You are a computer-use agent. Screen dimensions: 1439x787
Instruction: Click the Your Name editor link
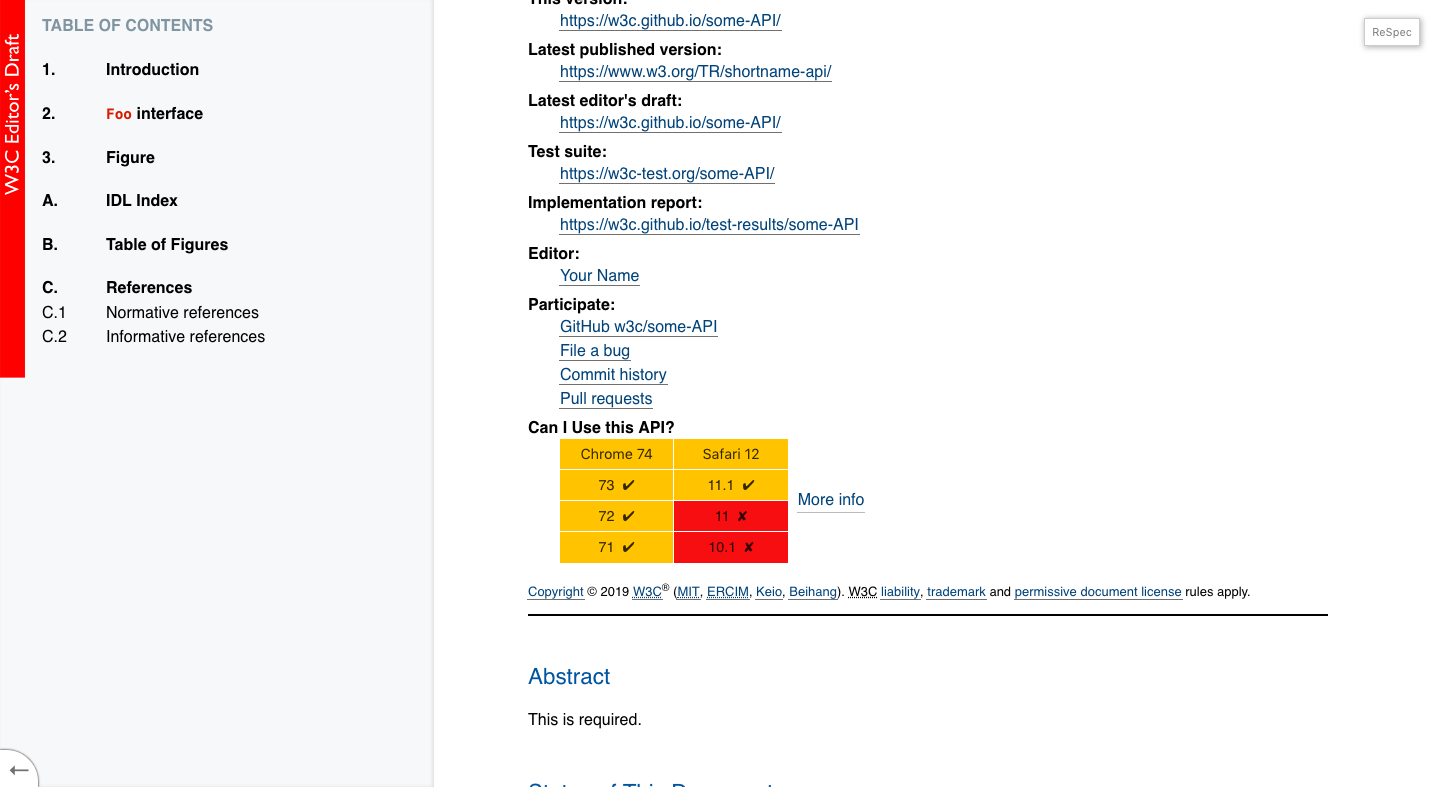[x=599, y=276]
